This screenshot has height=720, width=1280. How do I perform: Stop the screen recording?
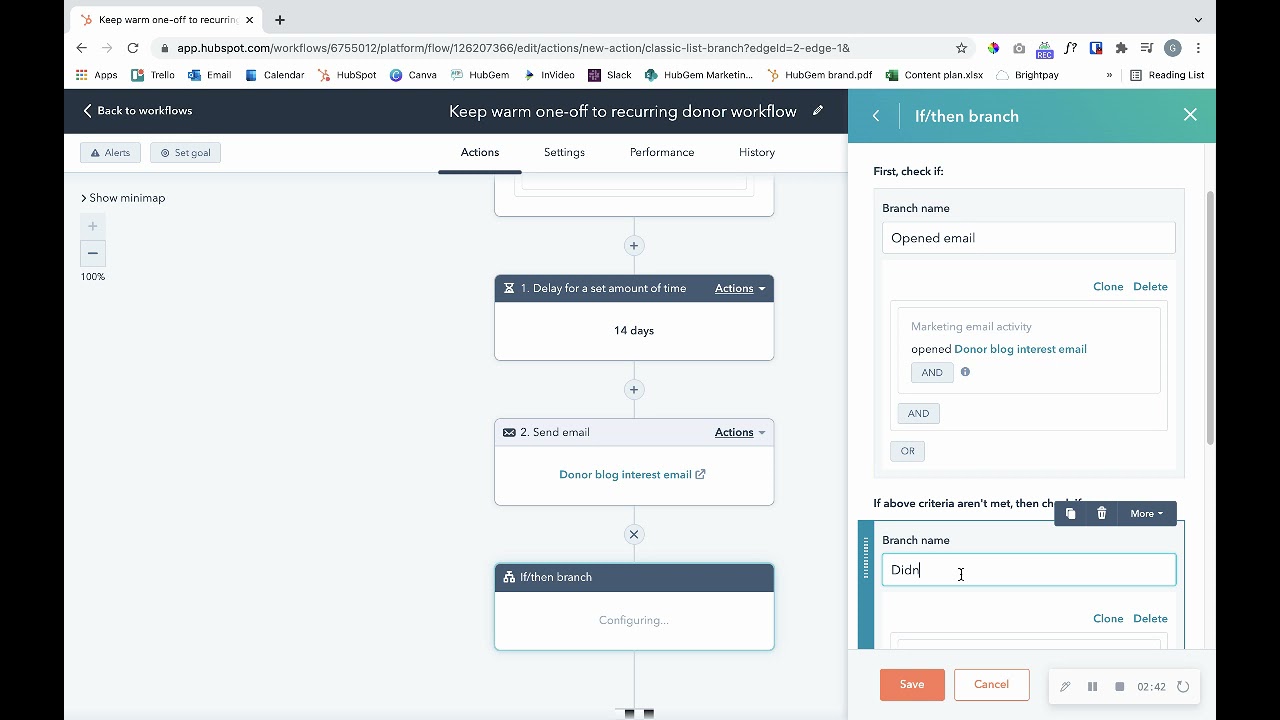1120,686
